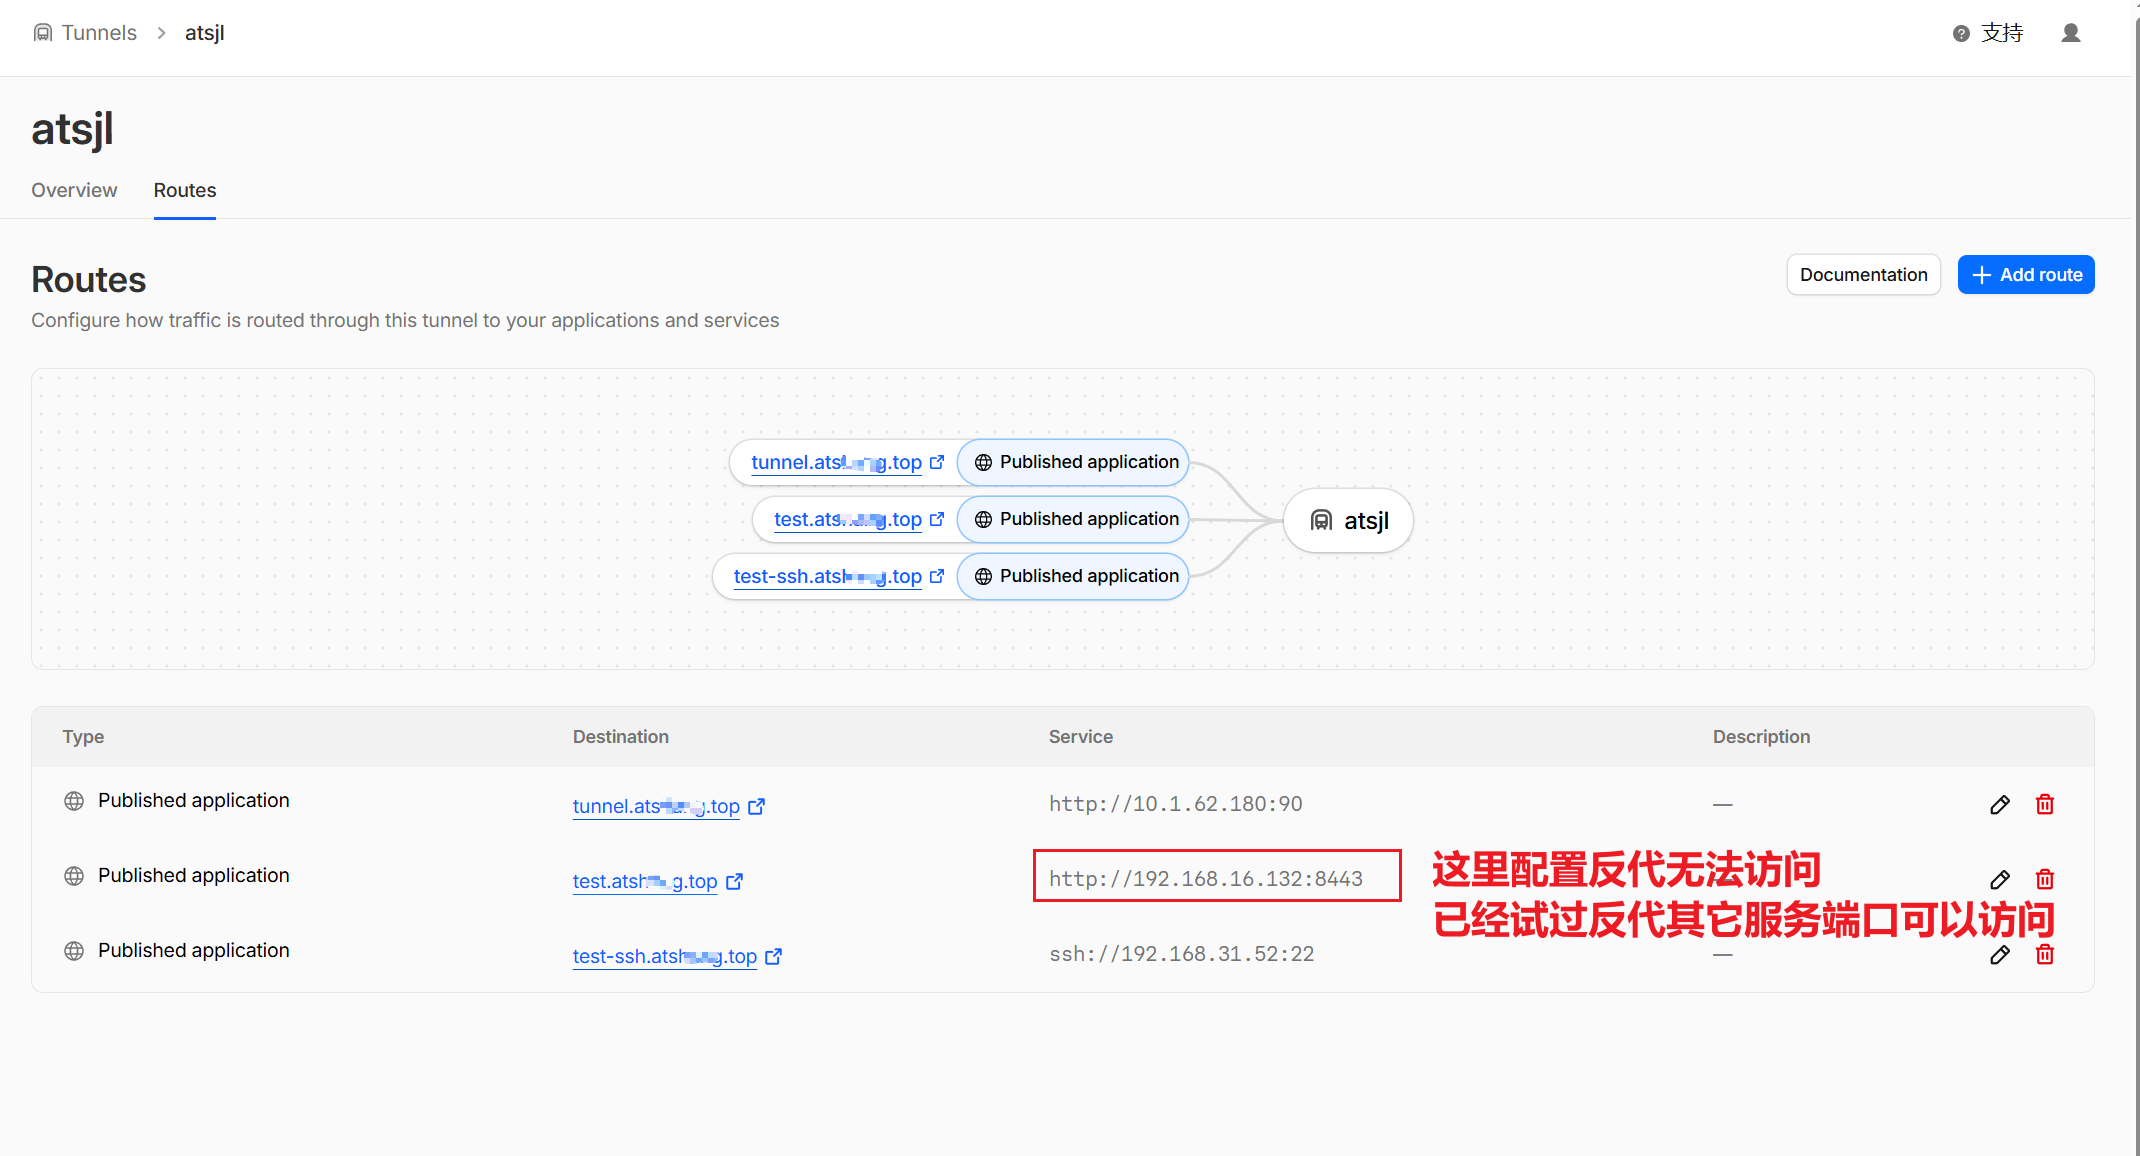
Task: Switch to the Overview tab
Action: tap(74, 190)
